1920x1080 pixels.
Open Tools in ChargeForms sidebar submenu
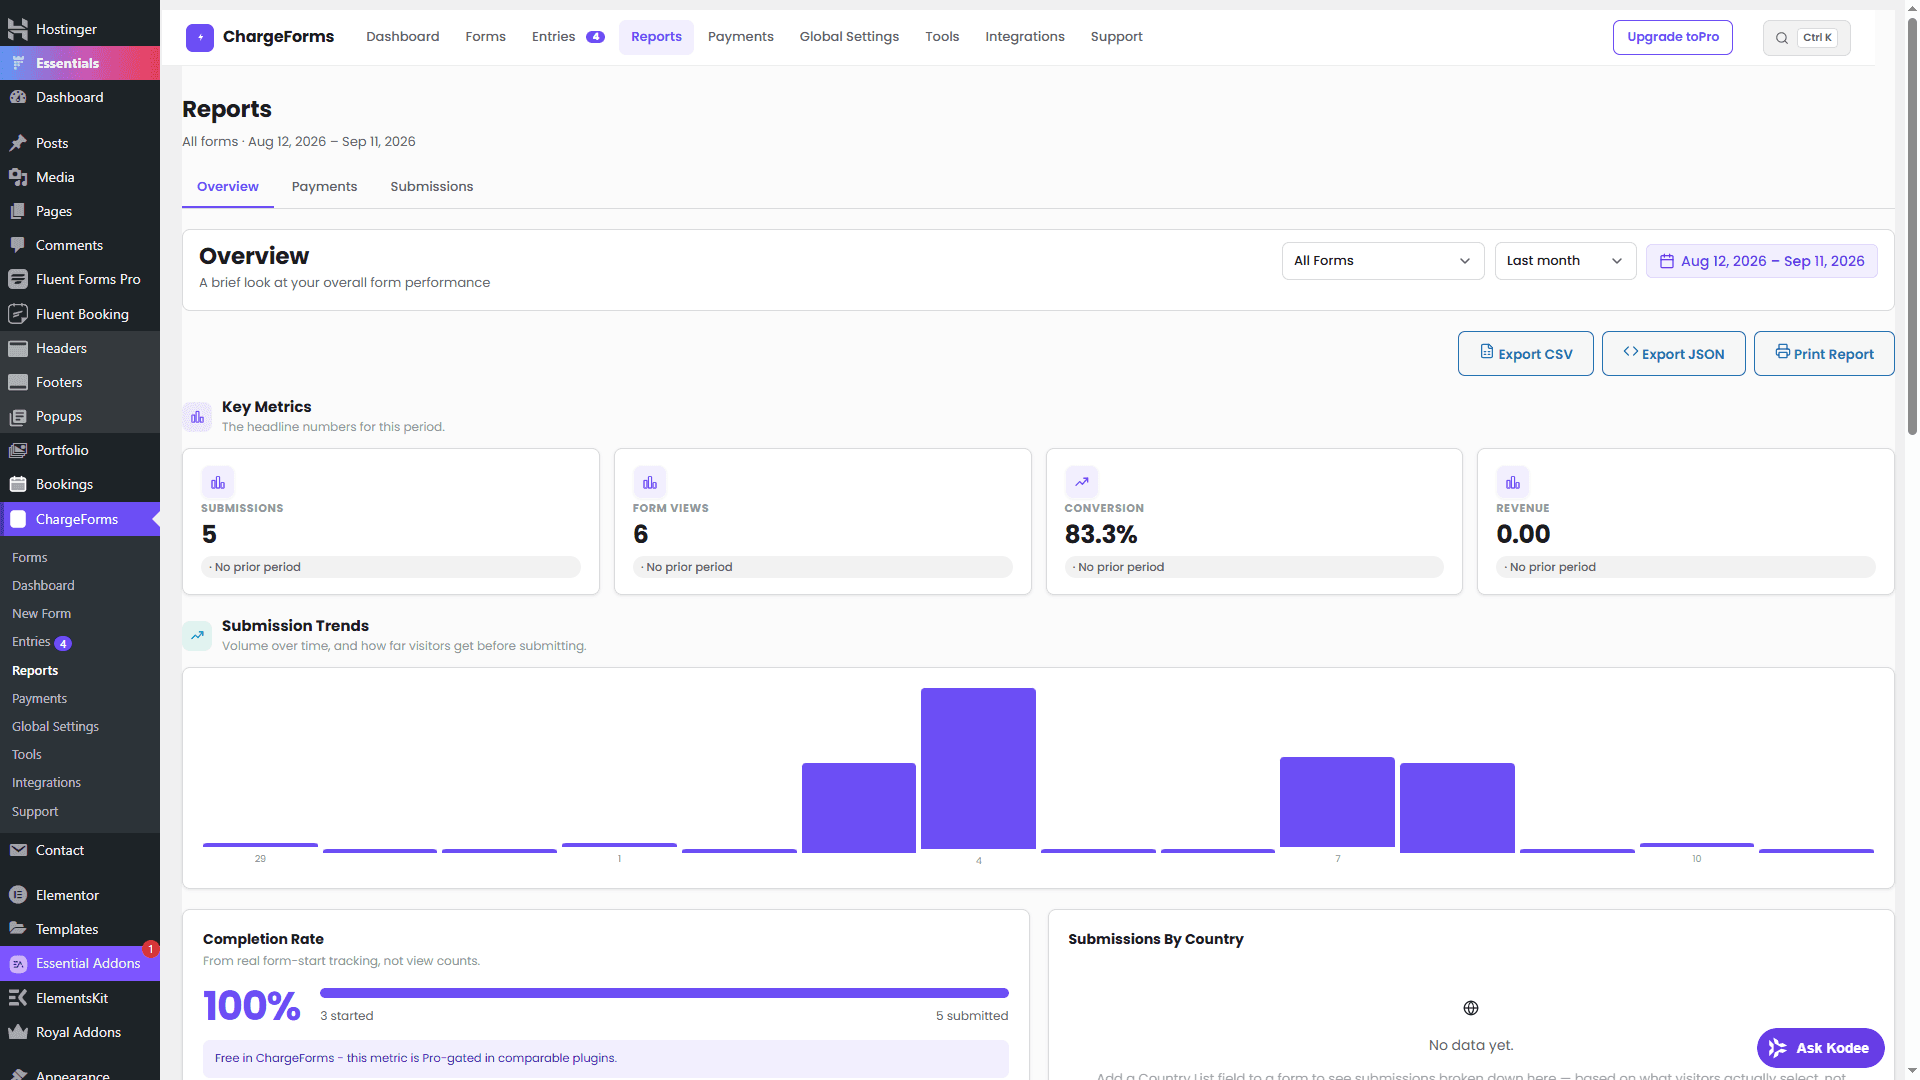pos(27,755)
